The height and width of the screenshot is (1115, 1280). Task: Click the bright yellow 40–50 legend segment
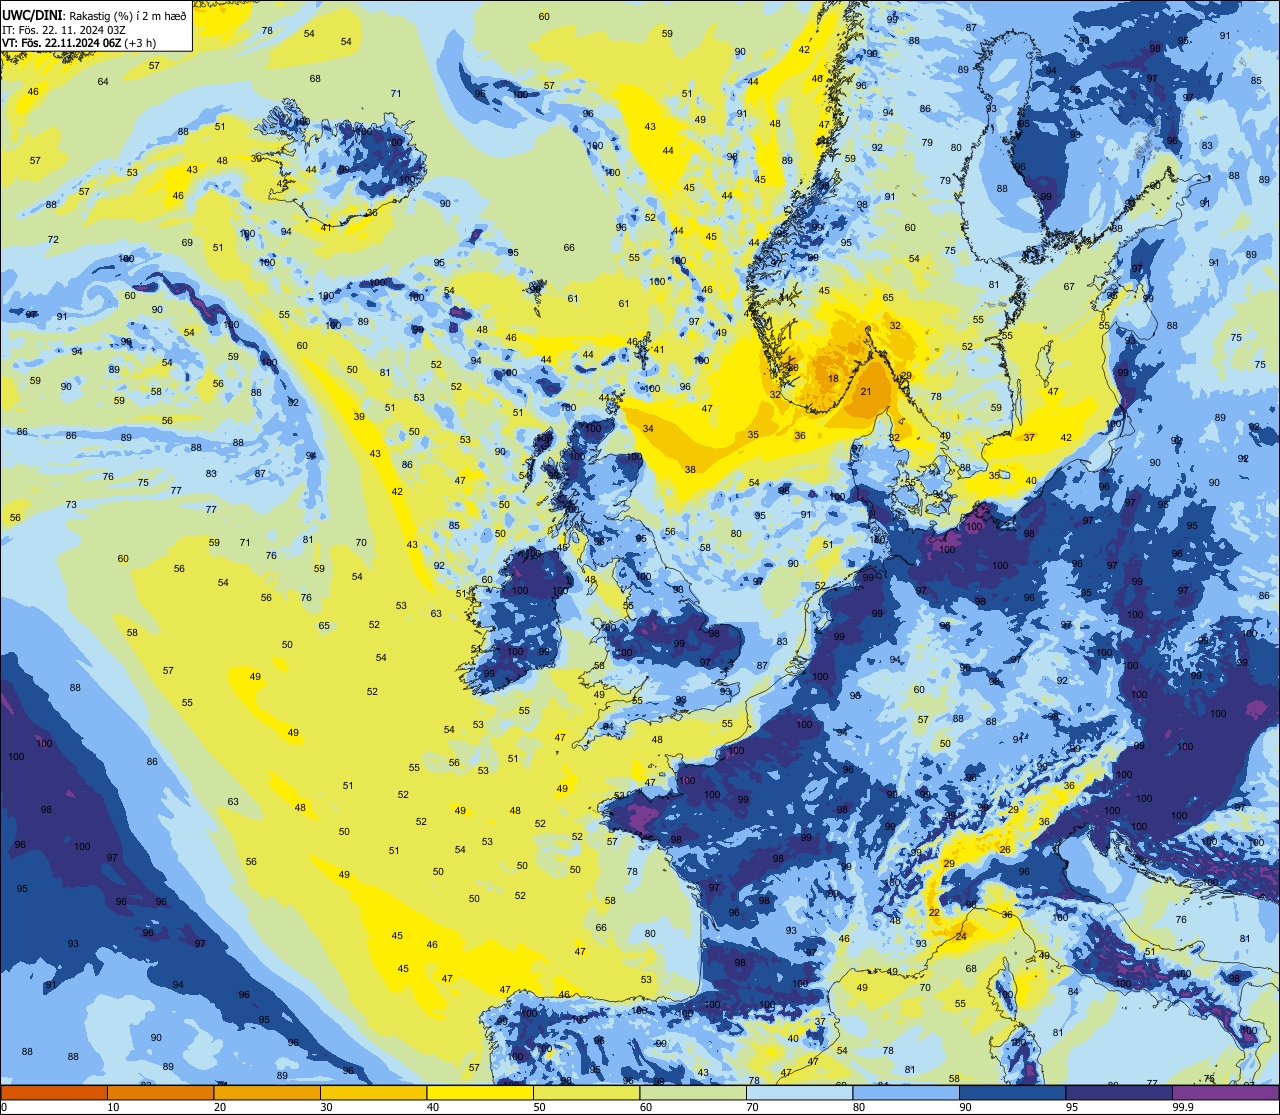coord(480,1092)
